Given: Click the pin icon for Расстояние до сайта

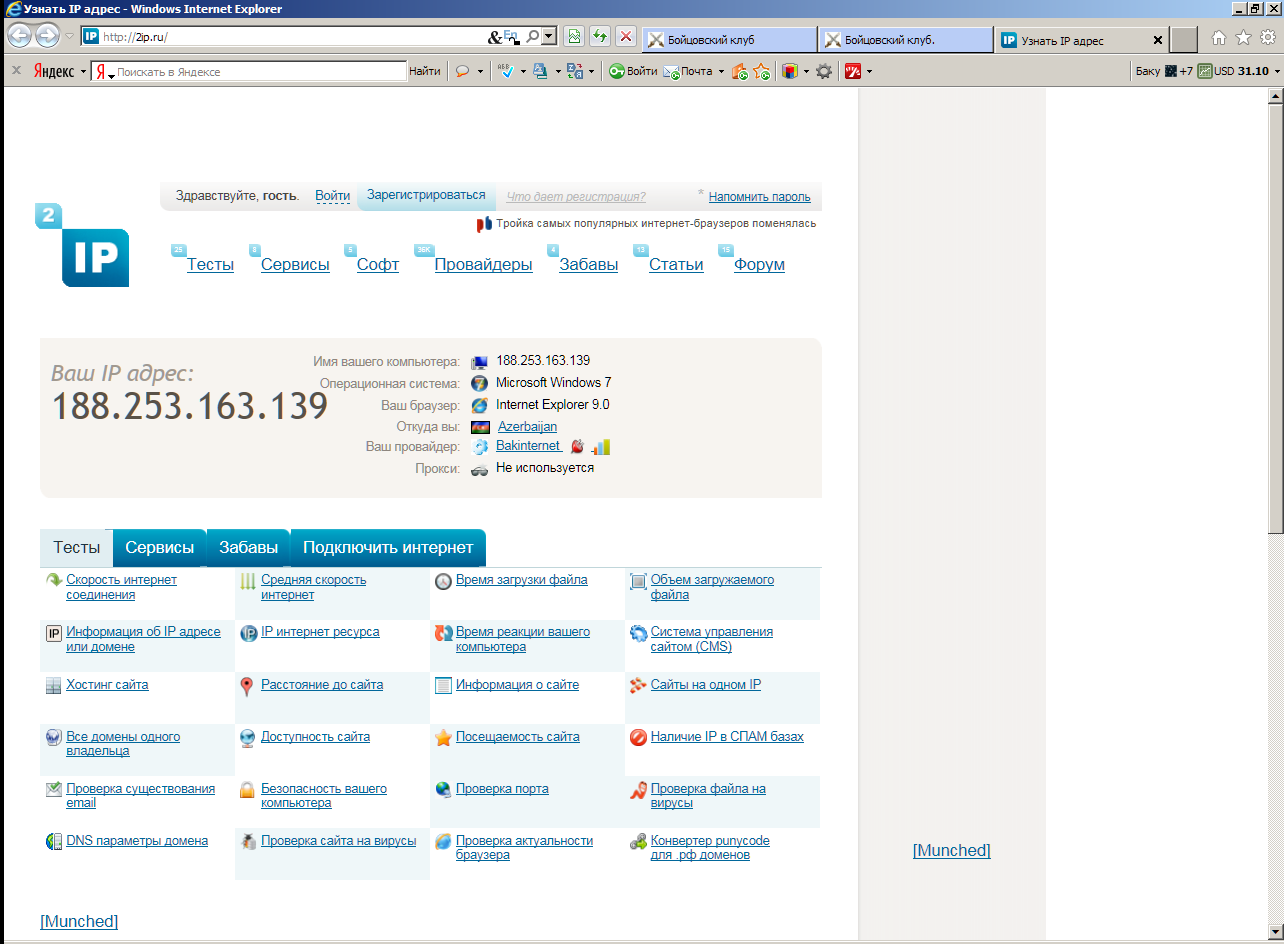Looking at the screenshot, I should [x=247, y=687].
